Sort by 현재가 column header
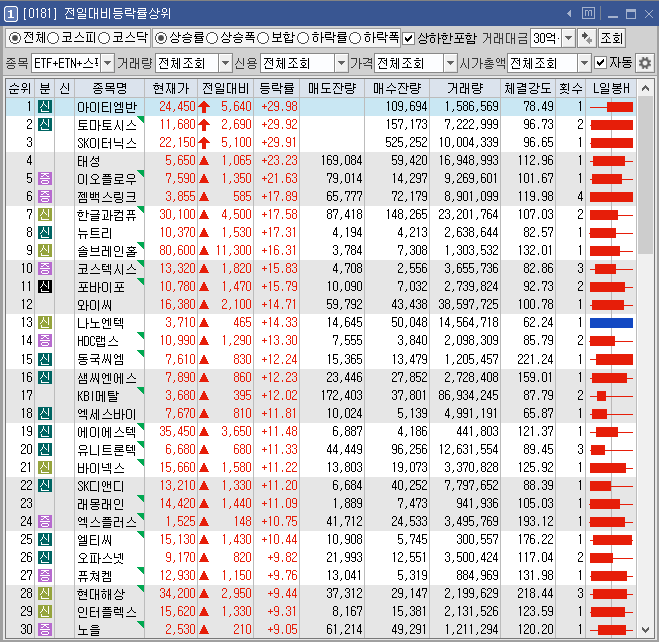The width and height of the screenshot is (659, 642). coord(171,88)
